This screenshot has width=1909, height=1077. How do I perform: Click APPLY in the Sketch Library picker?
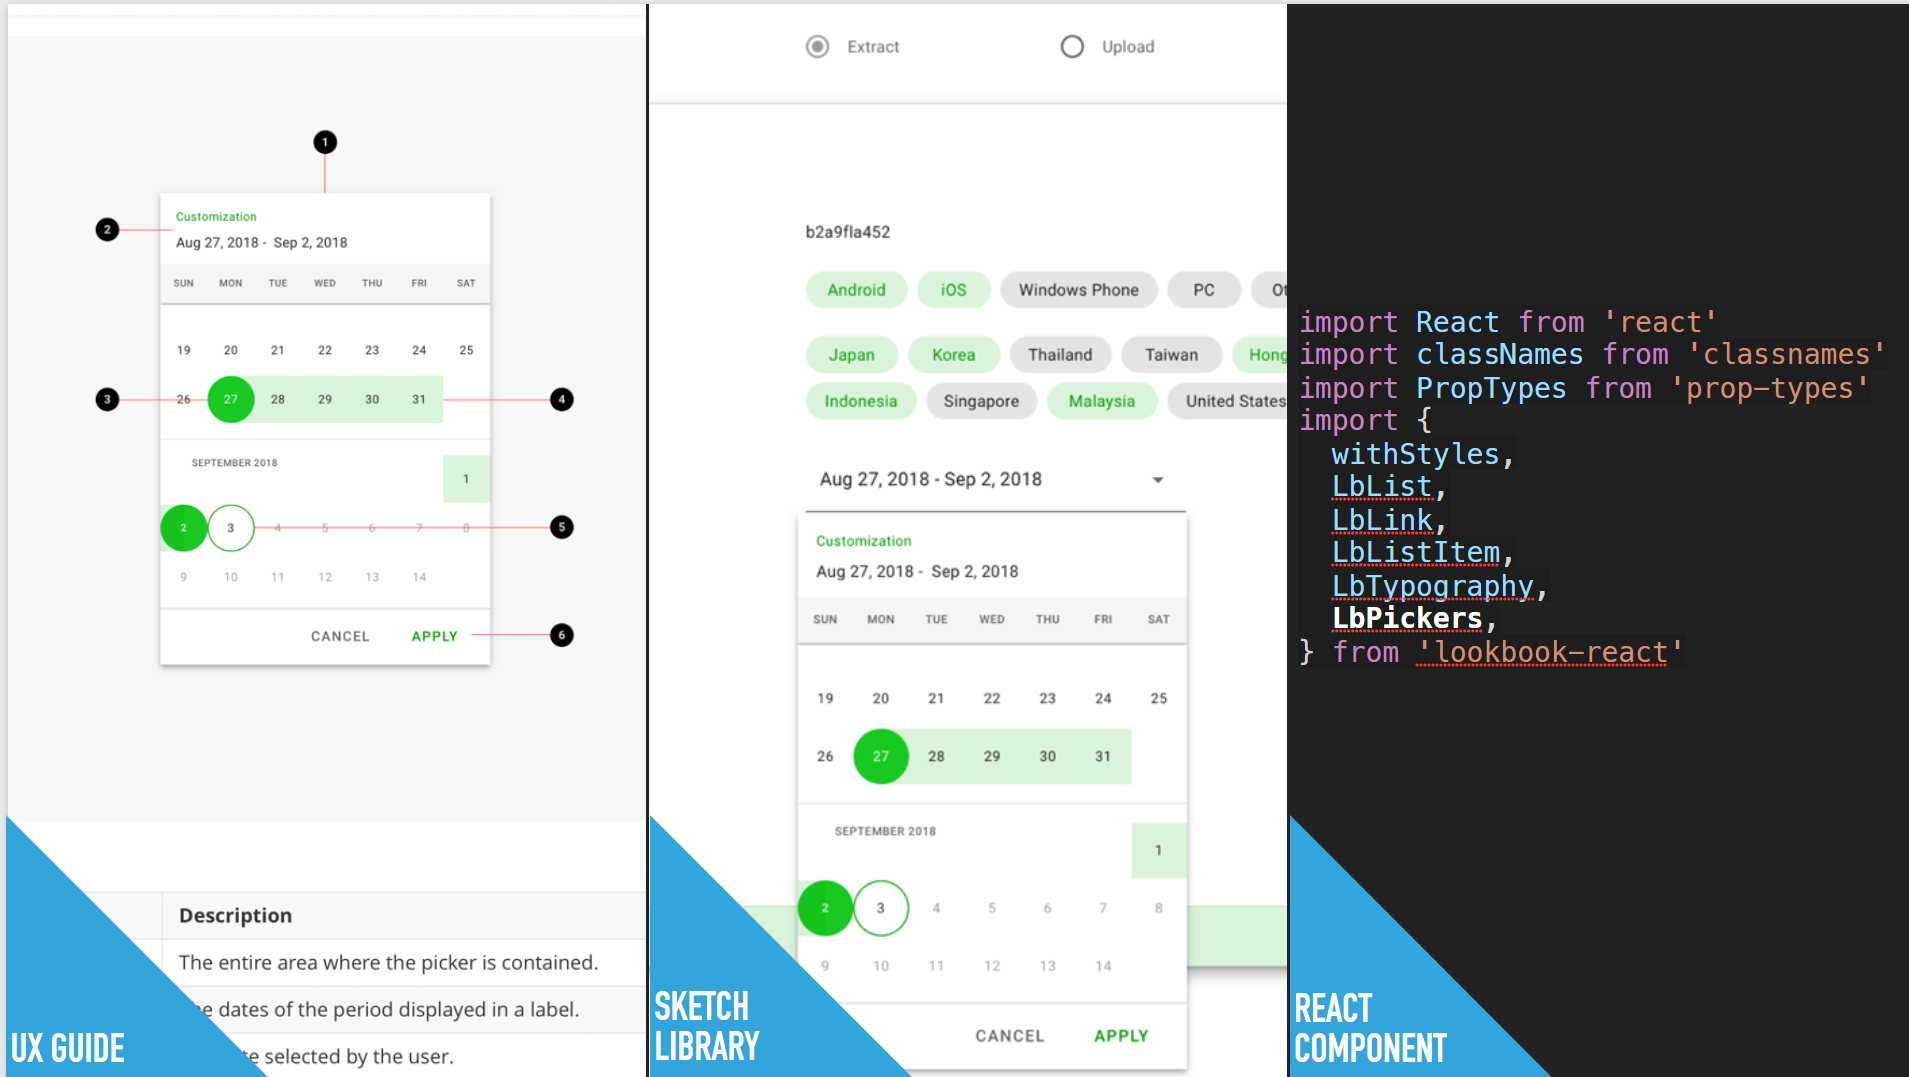(1121, 1036)
